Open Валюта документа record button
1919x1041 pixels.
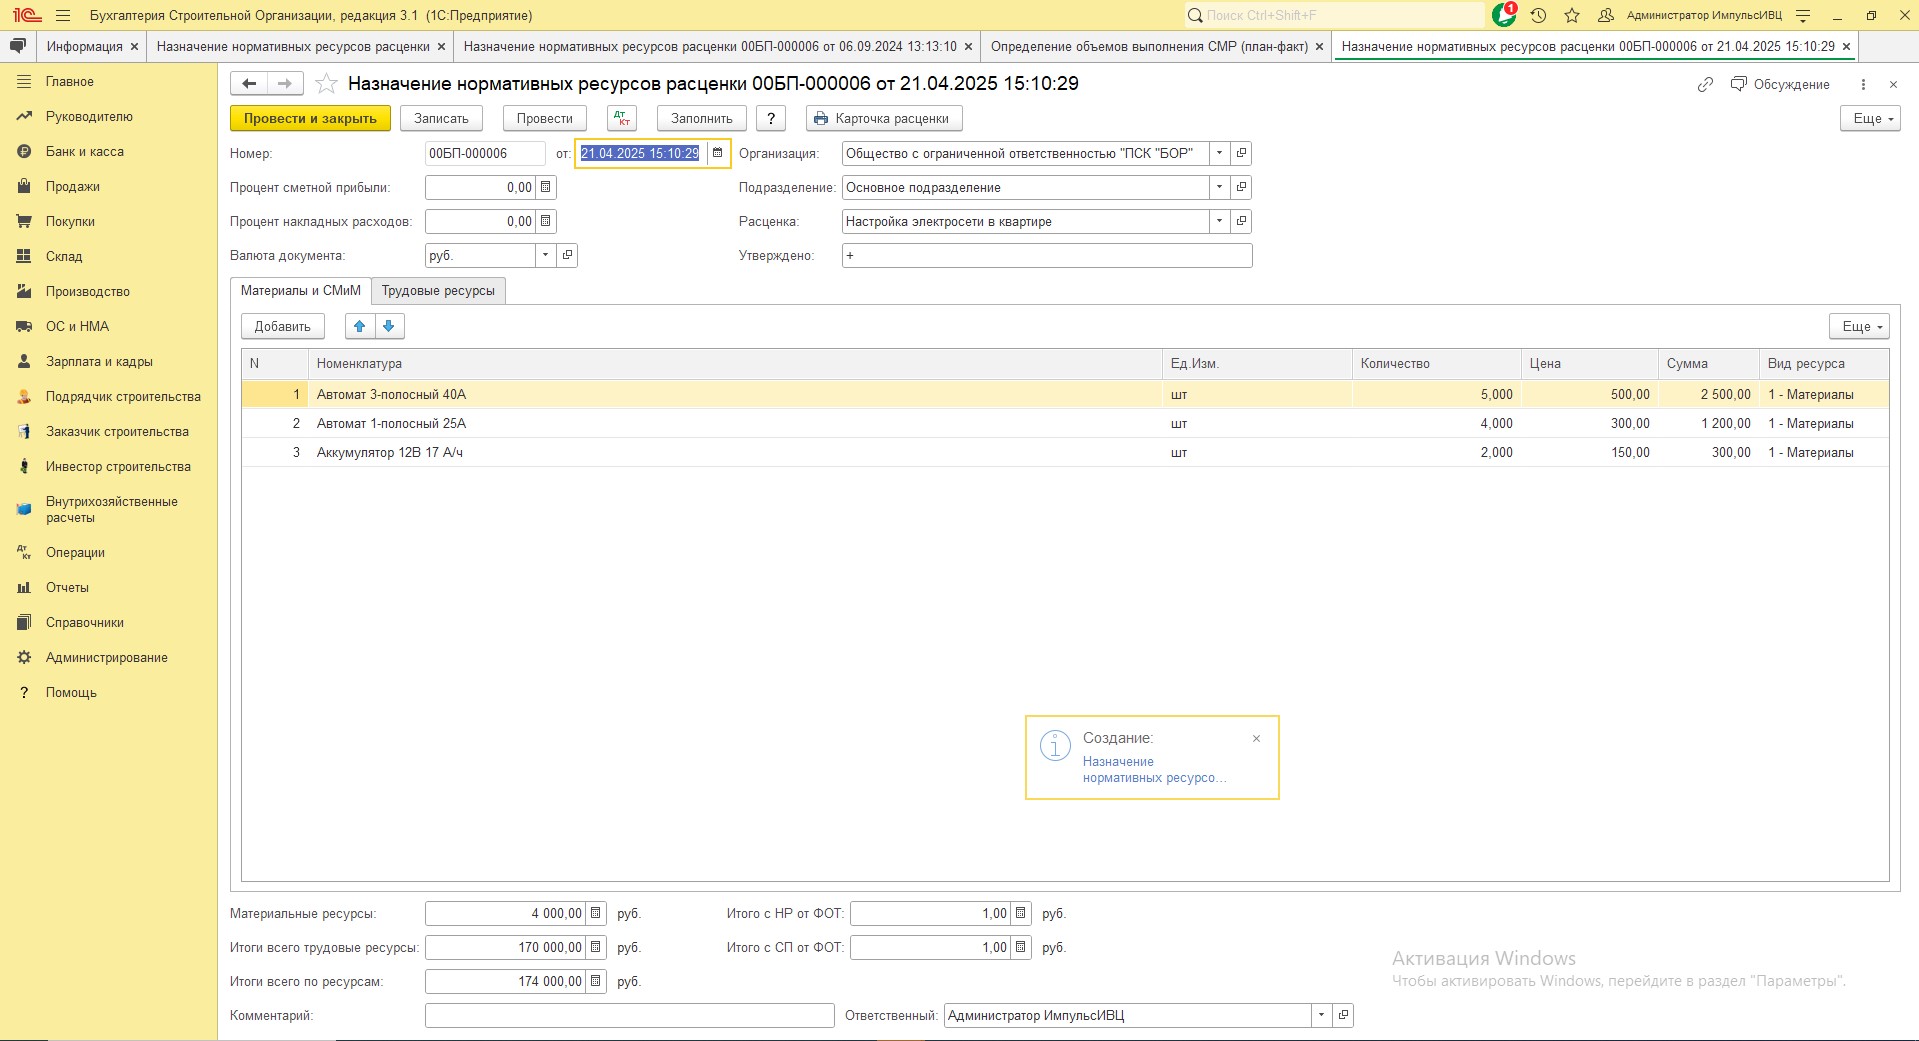(567, 255)
